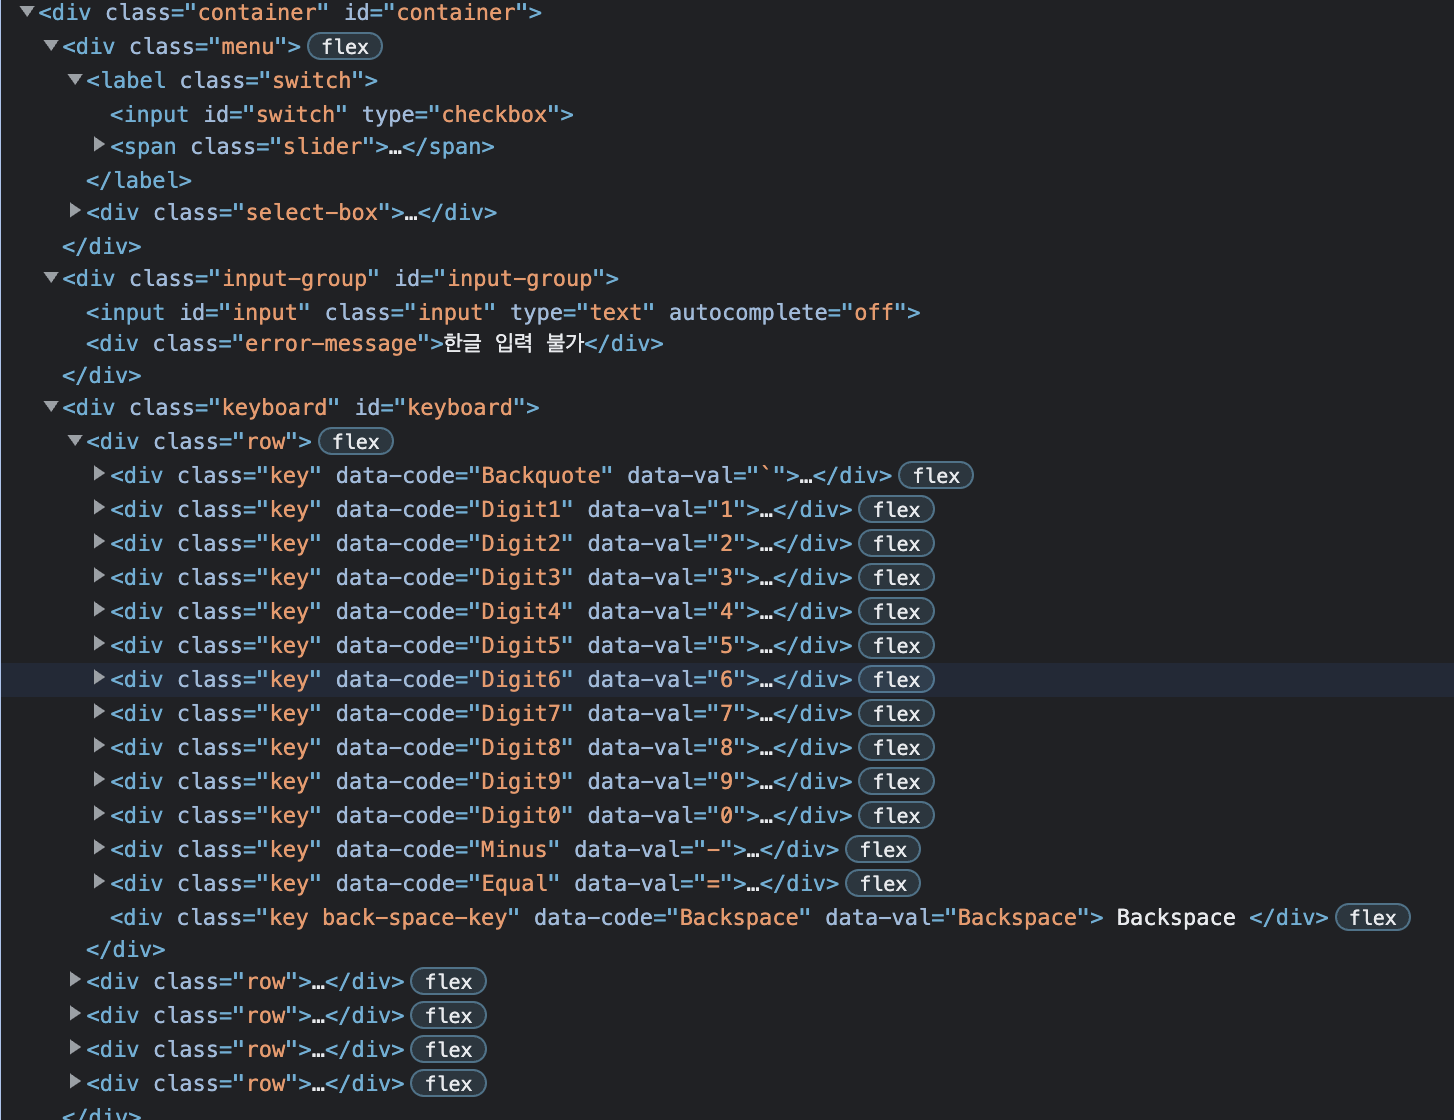Expand the Digit0 key node
1454x1120 pixels.
(x=99, y=814)
